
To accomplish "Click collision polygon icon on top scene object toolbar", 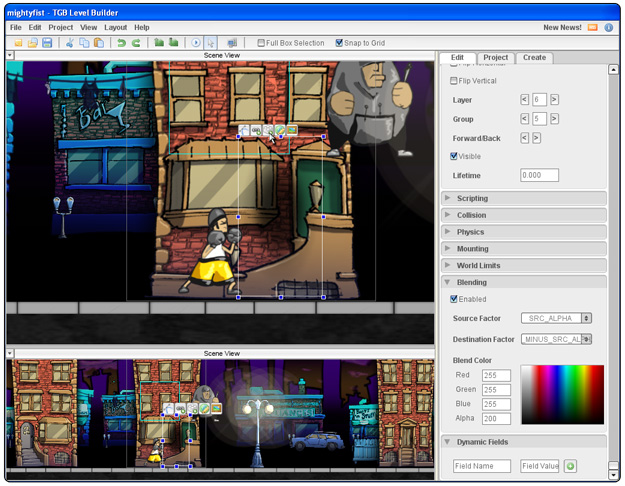I will pos(268,130).
